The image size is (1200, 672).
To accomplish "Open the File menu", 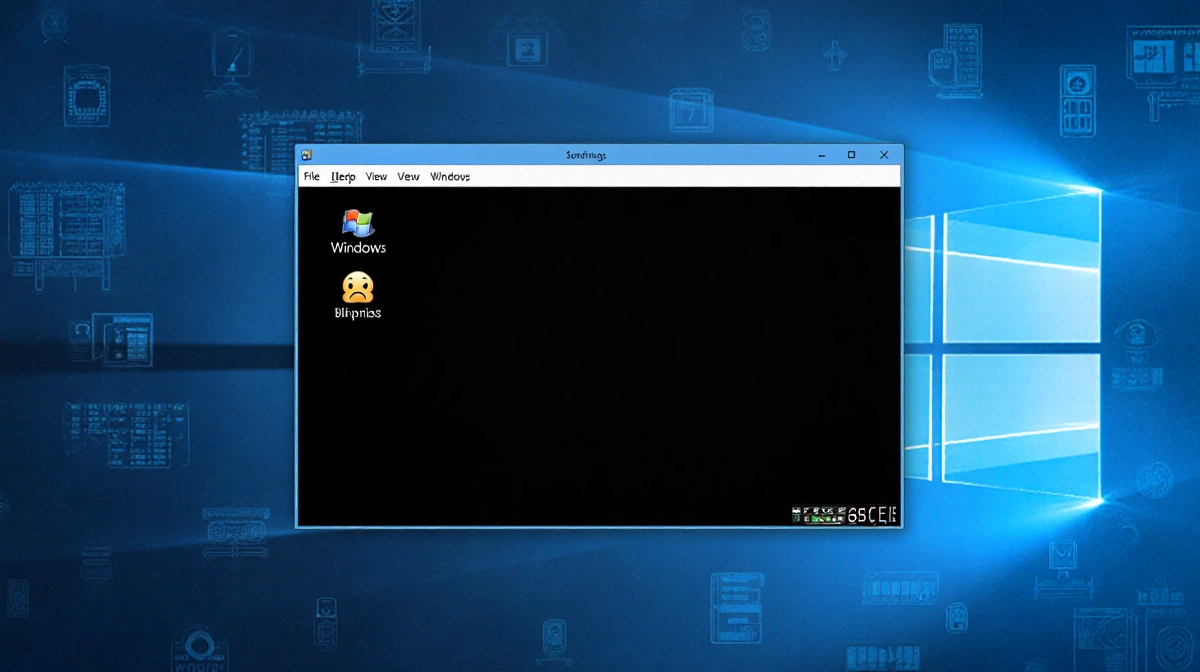I will pyautogui.click(x=312, y=177).
